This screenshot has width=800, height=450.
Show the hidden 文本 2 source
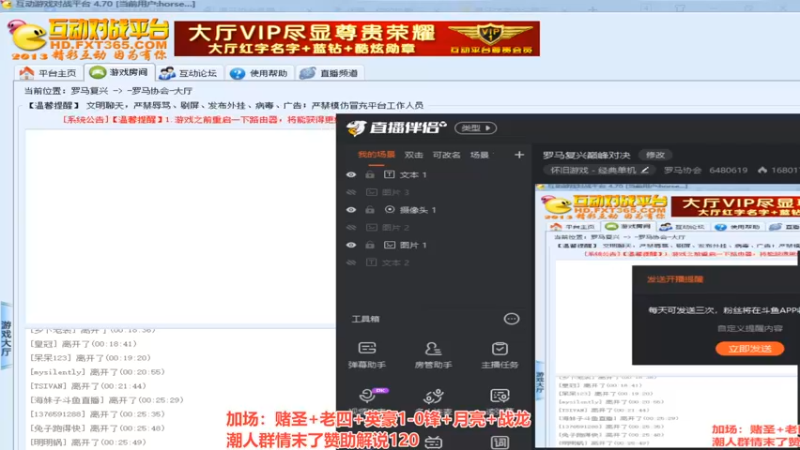351,263
